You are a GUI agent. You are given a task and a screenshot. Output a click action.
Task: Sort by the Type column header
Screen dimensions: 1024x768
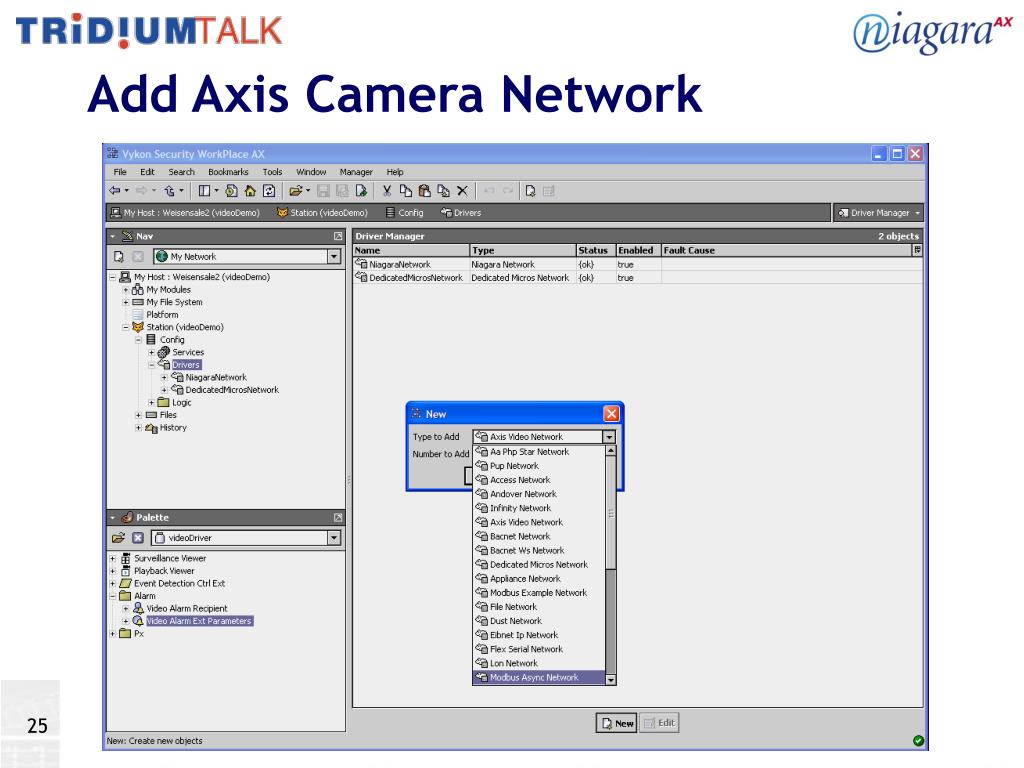point(522,250)
